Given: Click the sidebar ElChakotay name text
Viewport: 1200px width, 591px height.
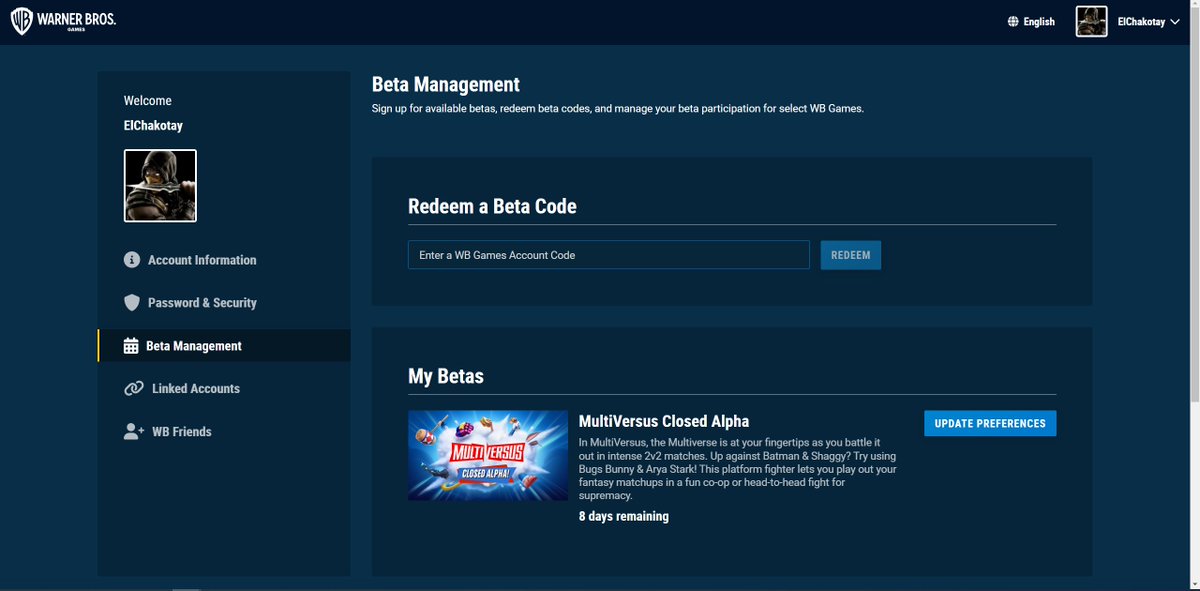Looking at the screenshot, I should coord(153,126).
